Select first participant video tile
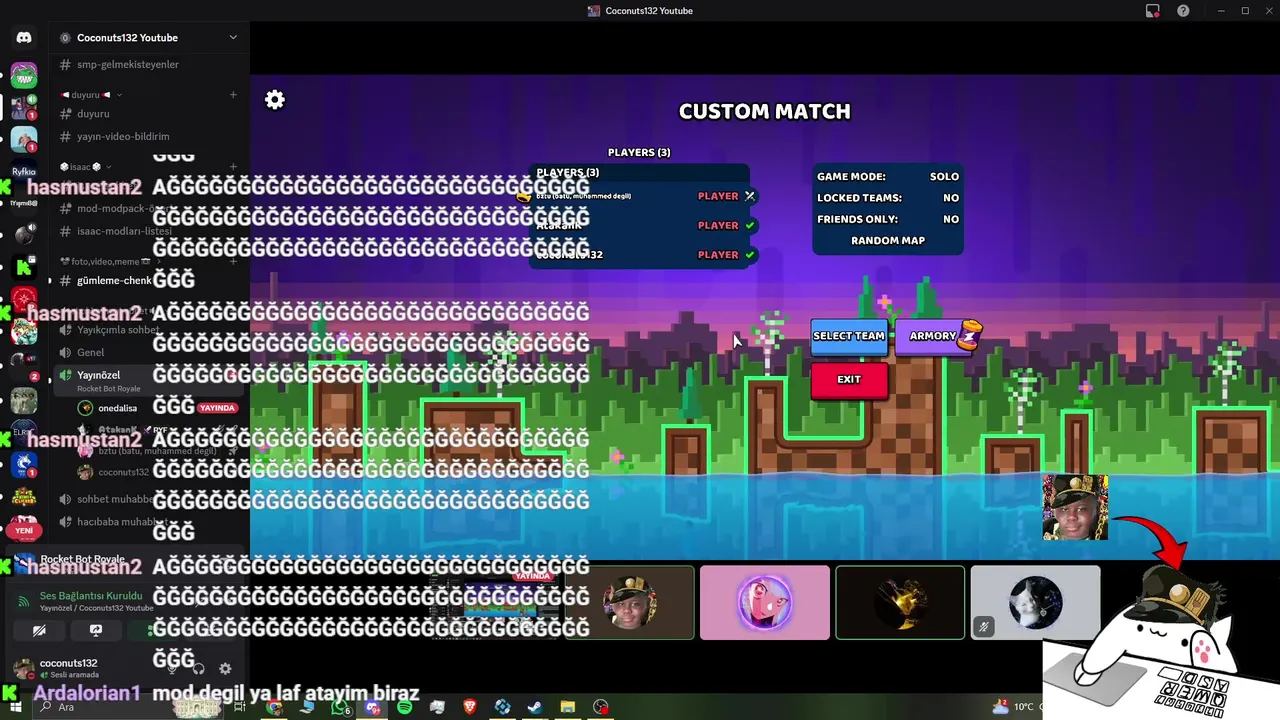This screenshot has width=1280, height=720. [629, 603]
